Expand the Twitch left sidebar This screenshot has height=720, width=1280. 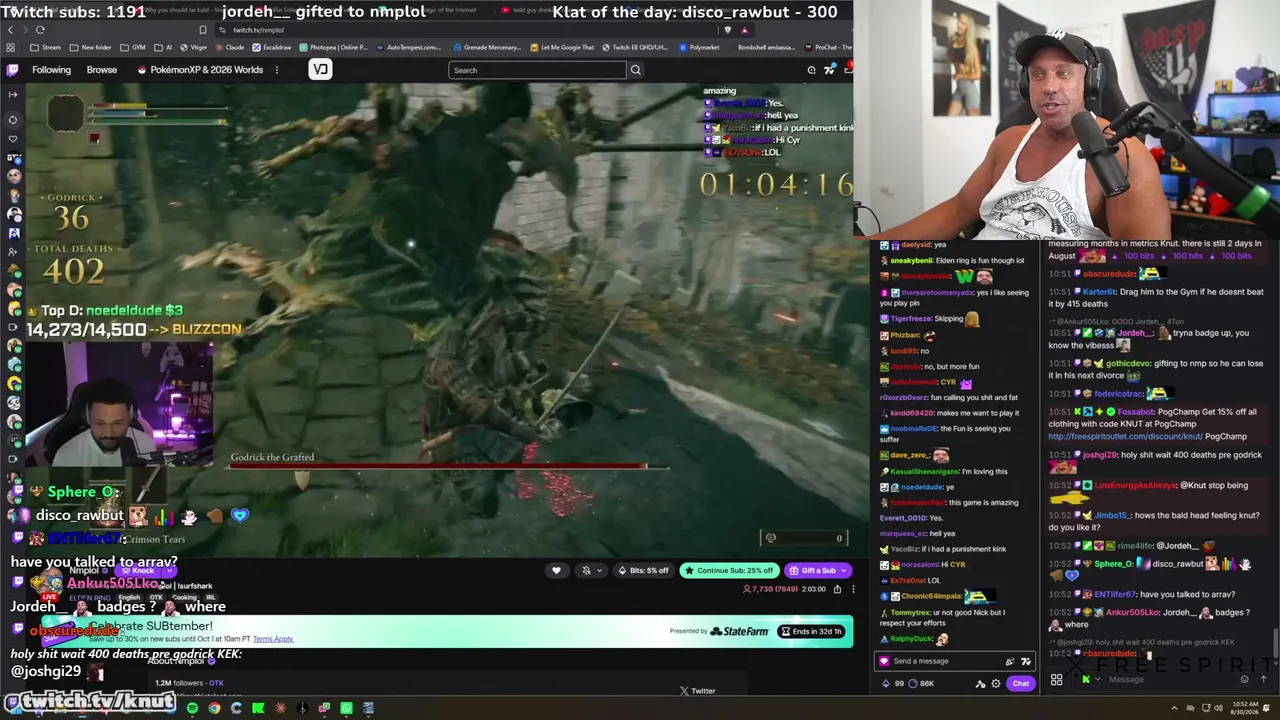point(12,94)
